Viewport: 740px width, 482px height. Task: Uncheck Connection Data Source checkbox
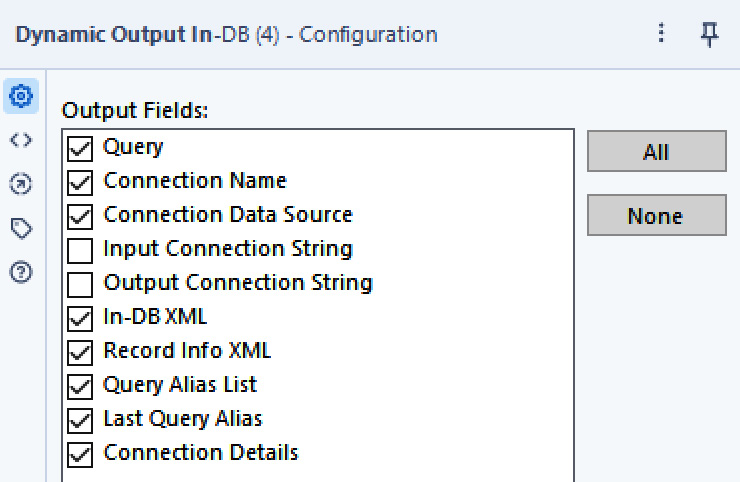(80, 217)
